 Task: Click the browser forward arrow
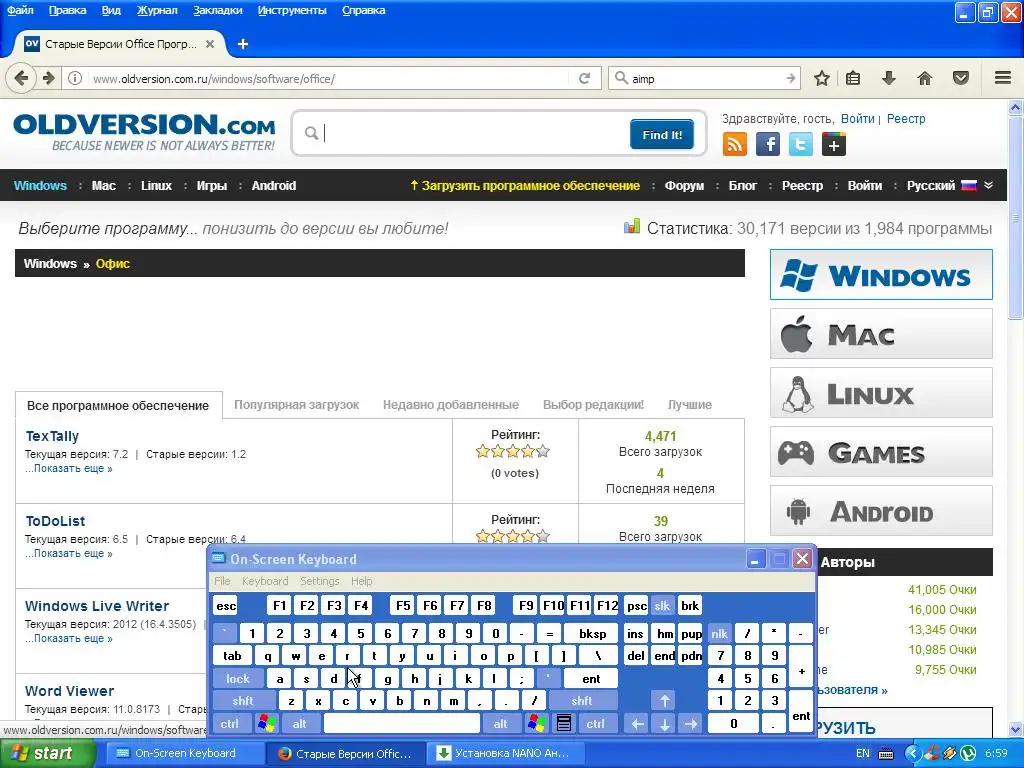tap(49, 78)
